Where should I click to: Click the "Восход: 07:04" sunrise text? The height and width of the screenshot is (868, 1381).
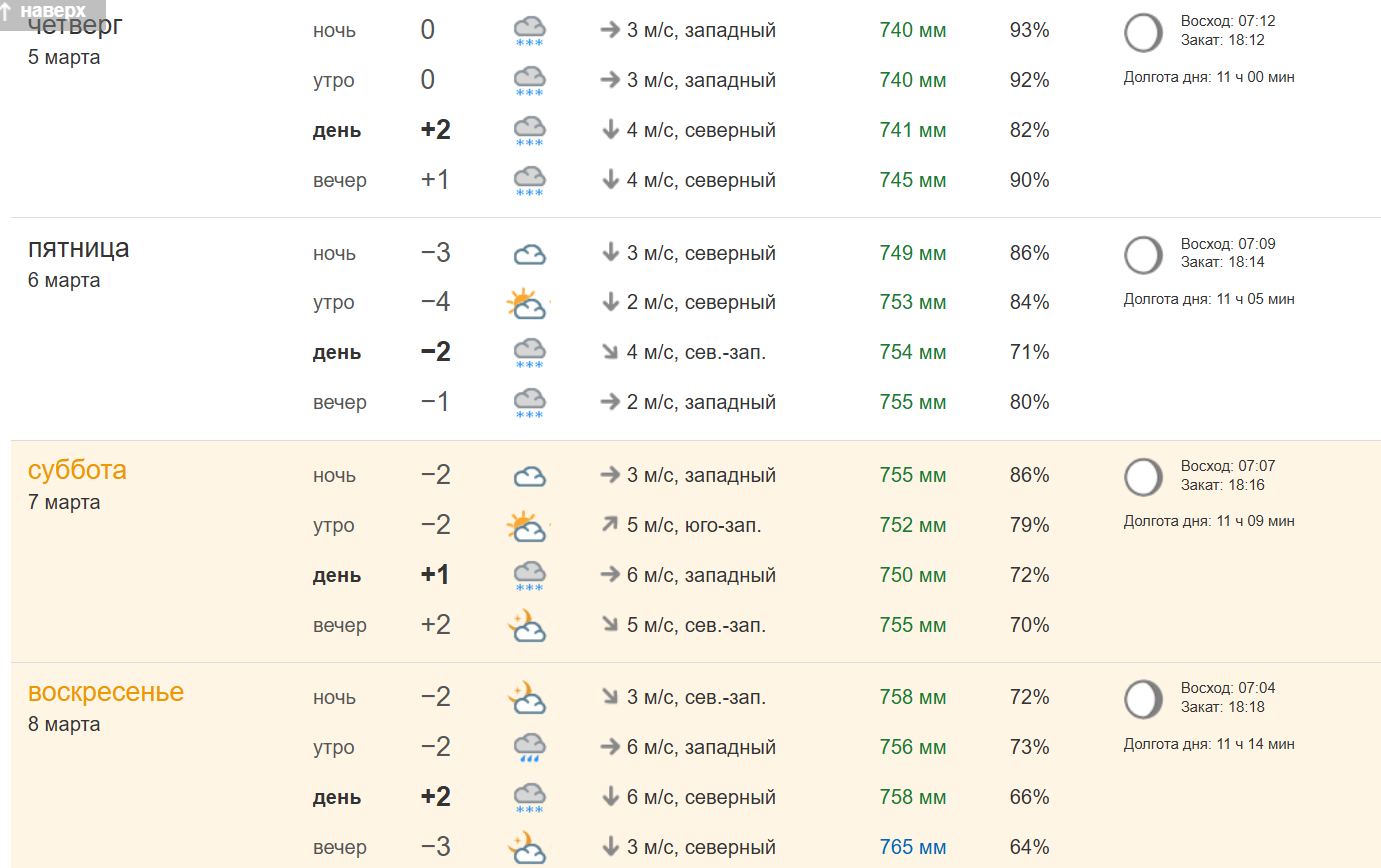(x=1227, y=688)
